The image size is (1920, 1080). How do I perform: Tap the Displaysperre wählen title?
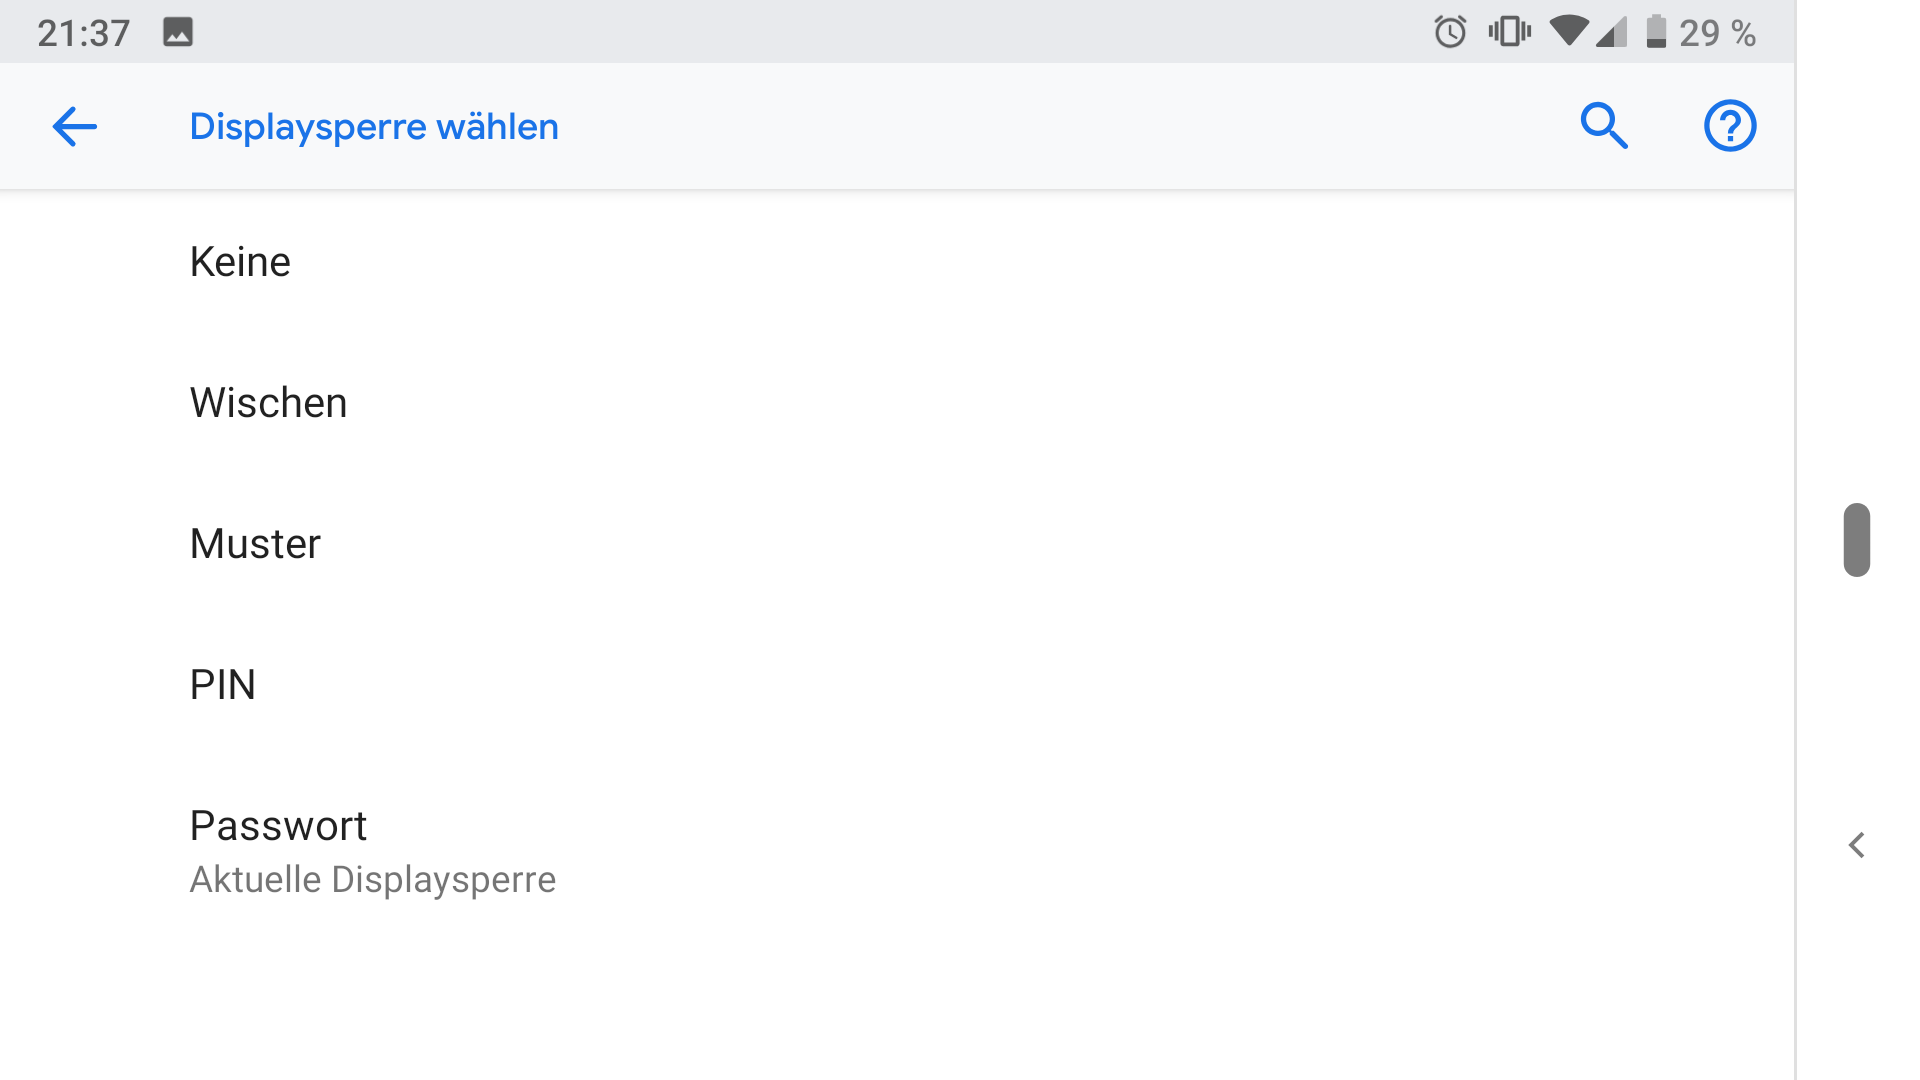pyautogui.click(x=374, y=127)
